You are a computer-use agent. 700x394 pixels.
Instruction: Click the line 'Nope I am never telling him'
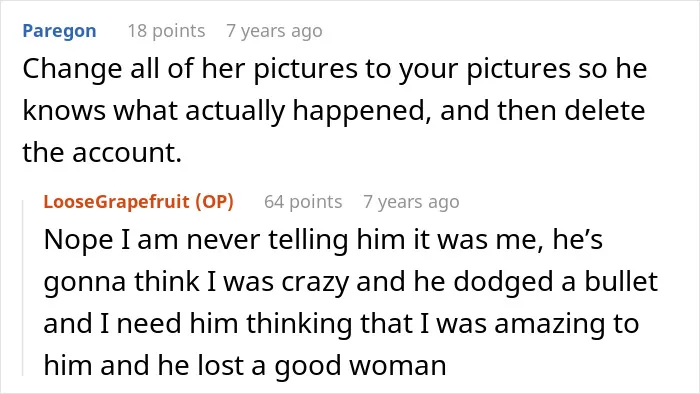pyautogui.click(x=323, y=240)
